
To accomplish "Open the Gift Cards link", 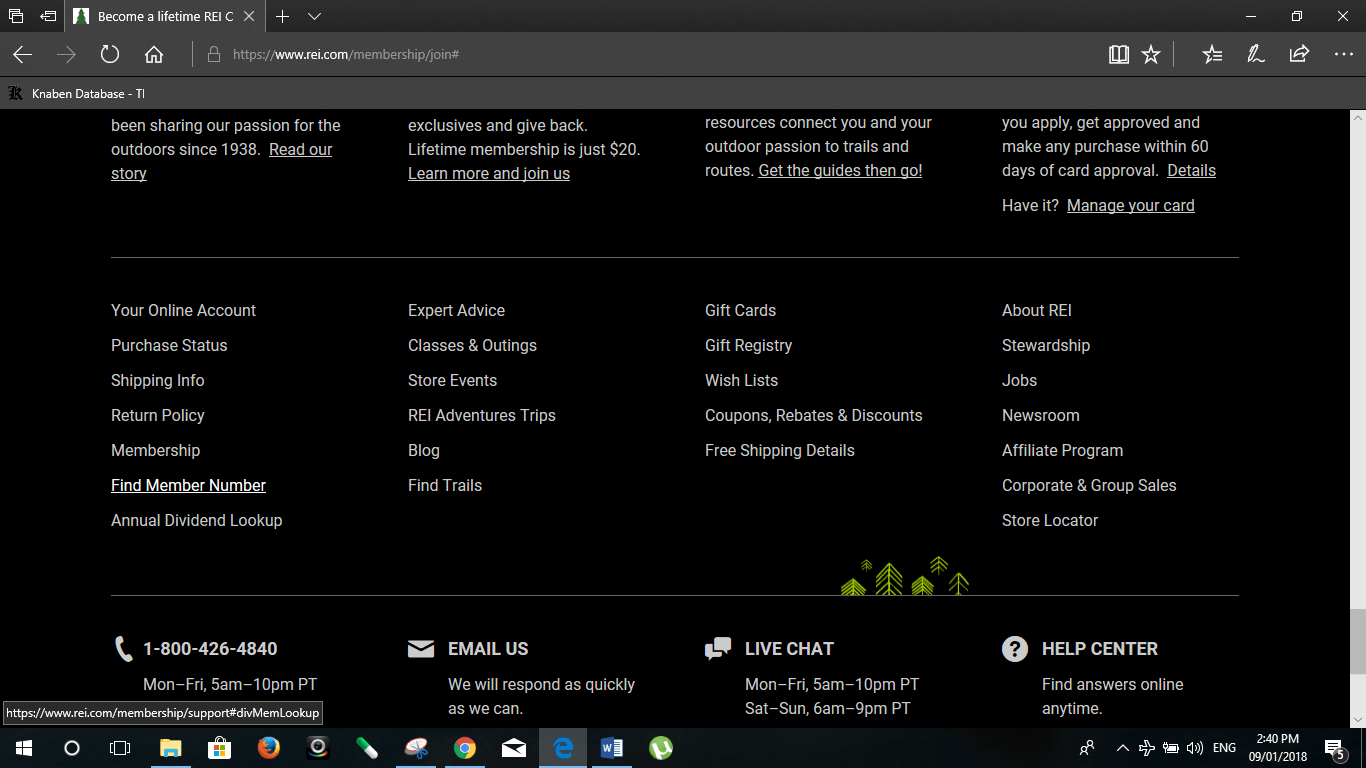I will point(740,310).
